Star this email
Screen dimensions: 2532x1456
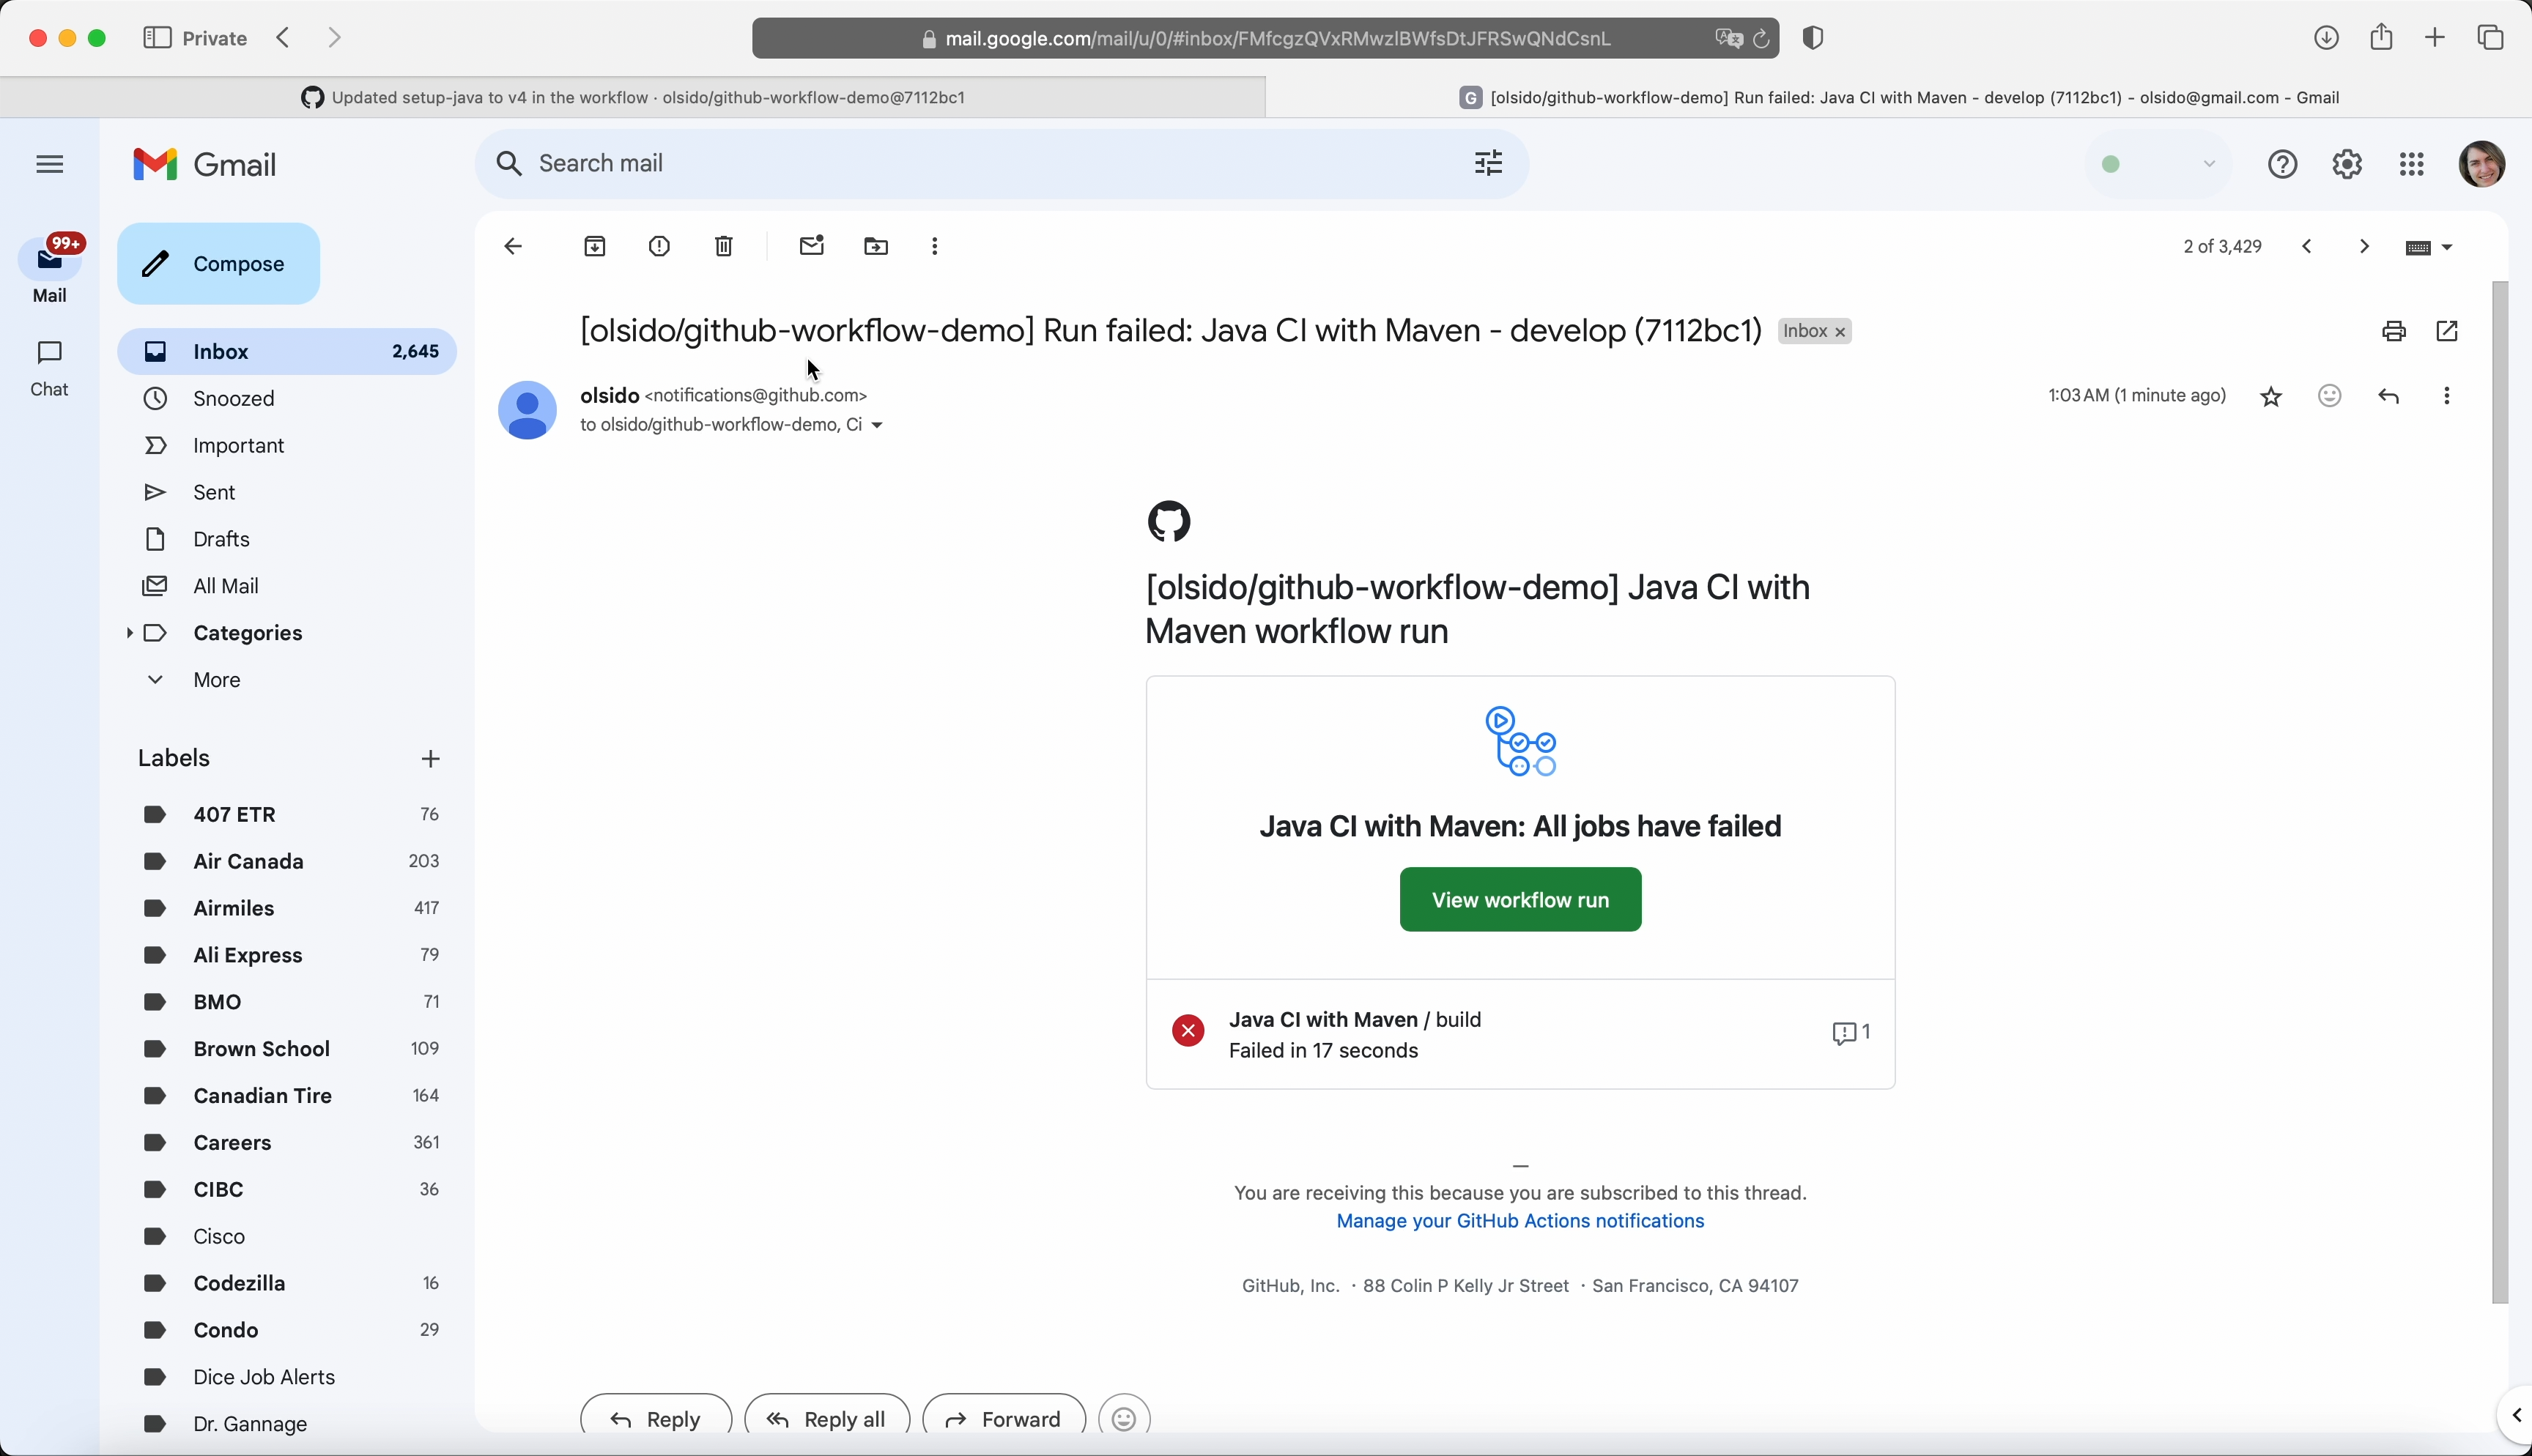tap(2271, 397)
